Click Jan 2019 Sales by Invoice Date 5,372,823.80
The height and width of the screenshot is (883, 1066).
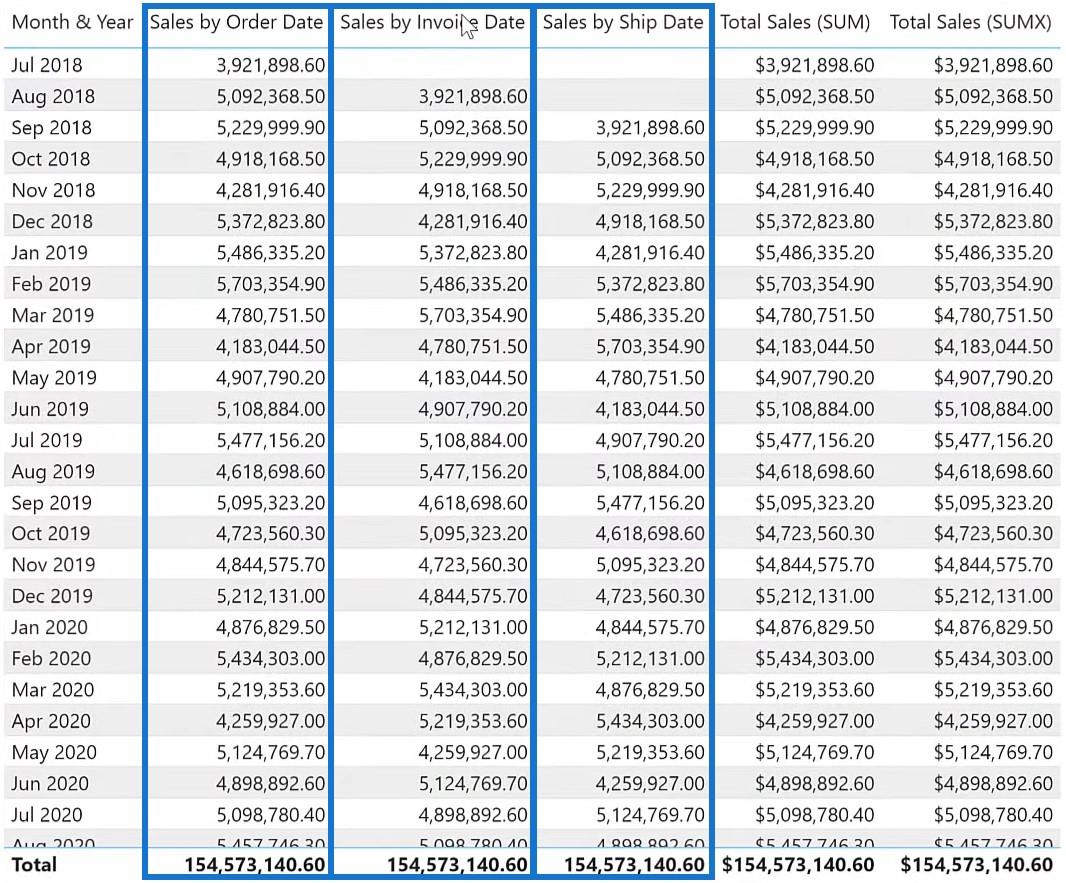pyautogui.click(x=473, y=253)
